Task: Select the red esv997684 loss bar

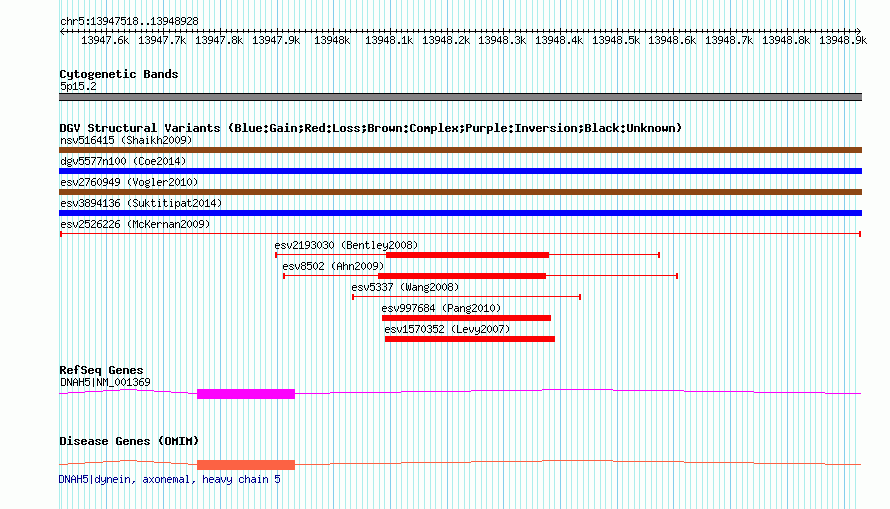Action: (466, 318)
